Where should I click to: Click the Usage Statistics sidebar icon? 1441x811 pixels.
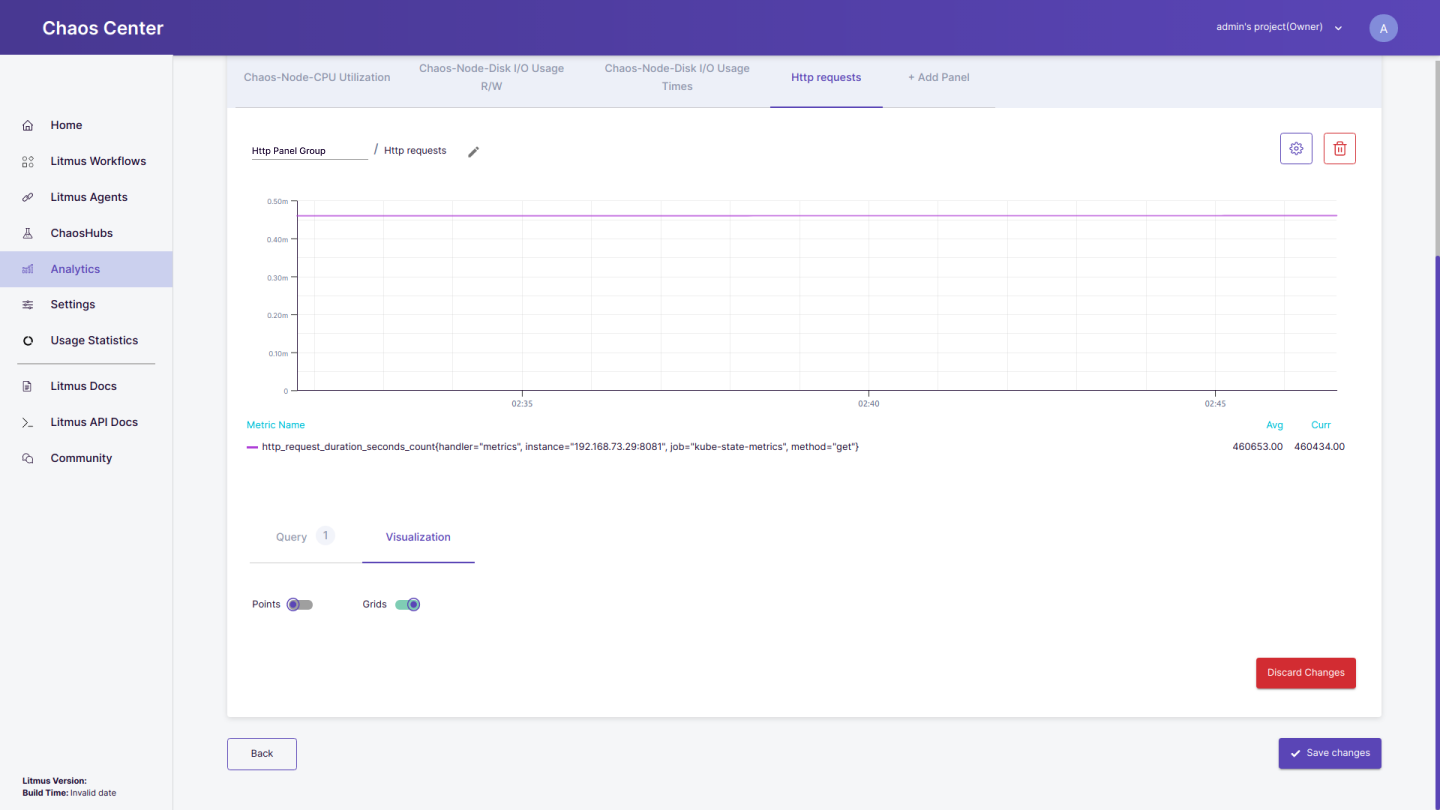[28, 341]
